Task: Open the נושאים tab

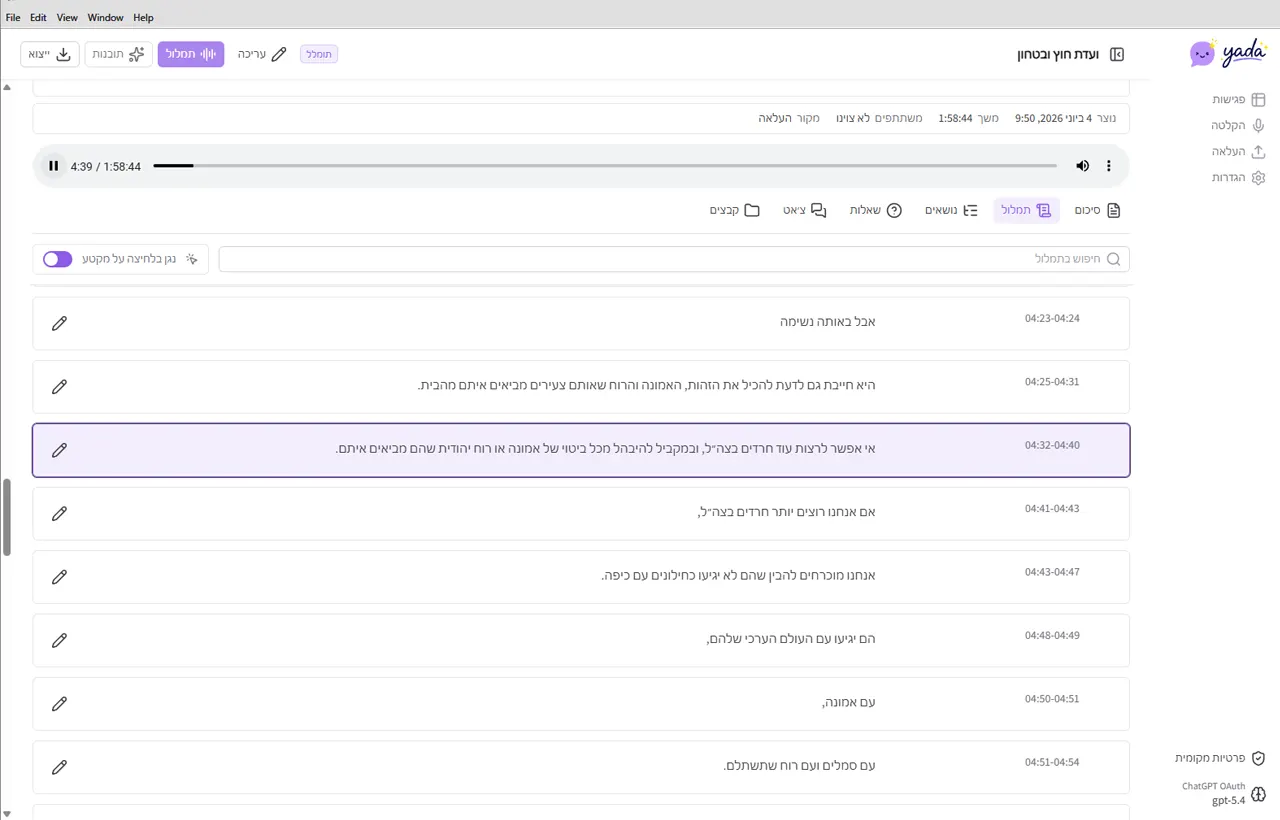Action: click(951, 210)
